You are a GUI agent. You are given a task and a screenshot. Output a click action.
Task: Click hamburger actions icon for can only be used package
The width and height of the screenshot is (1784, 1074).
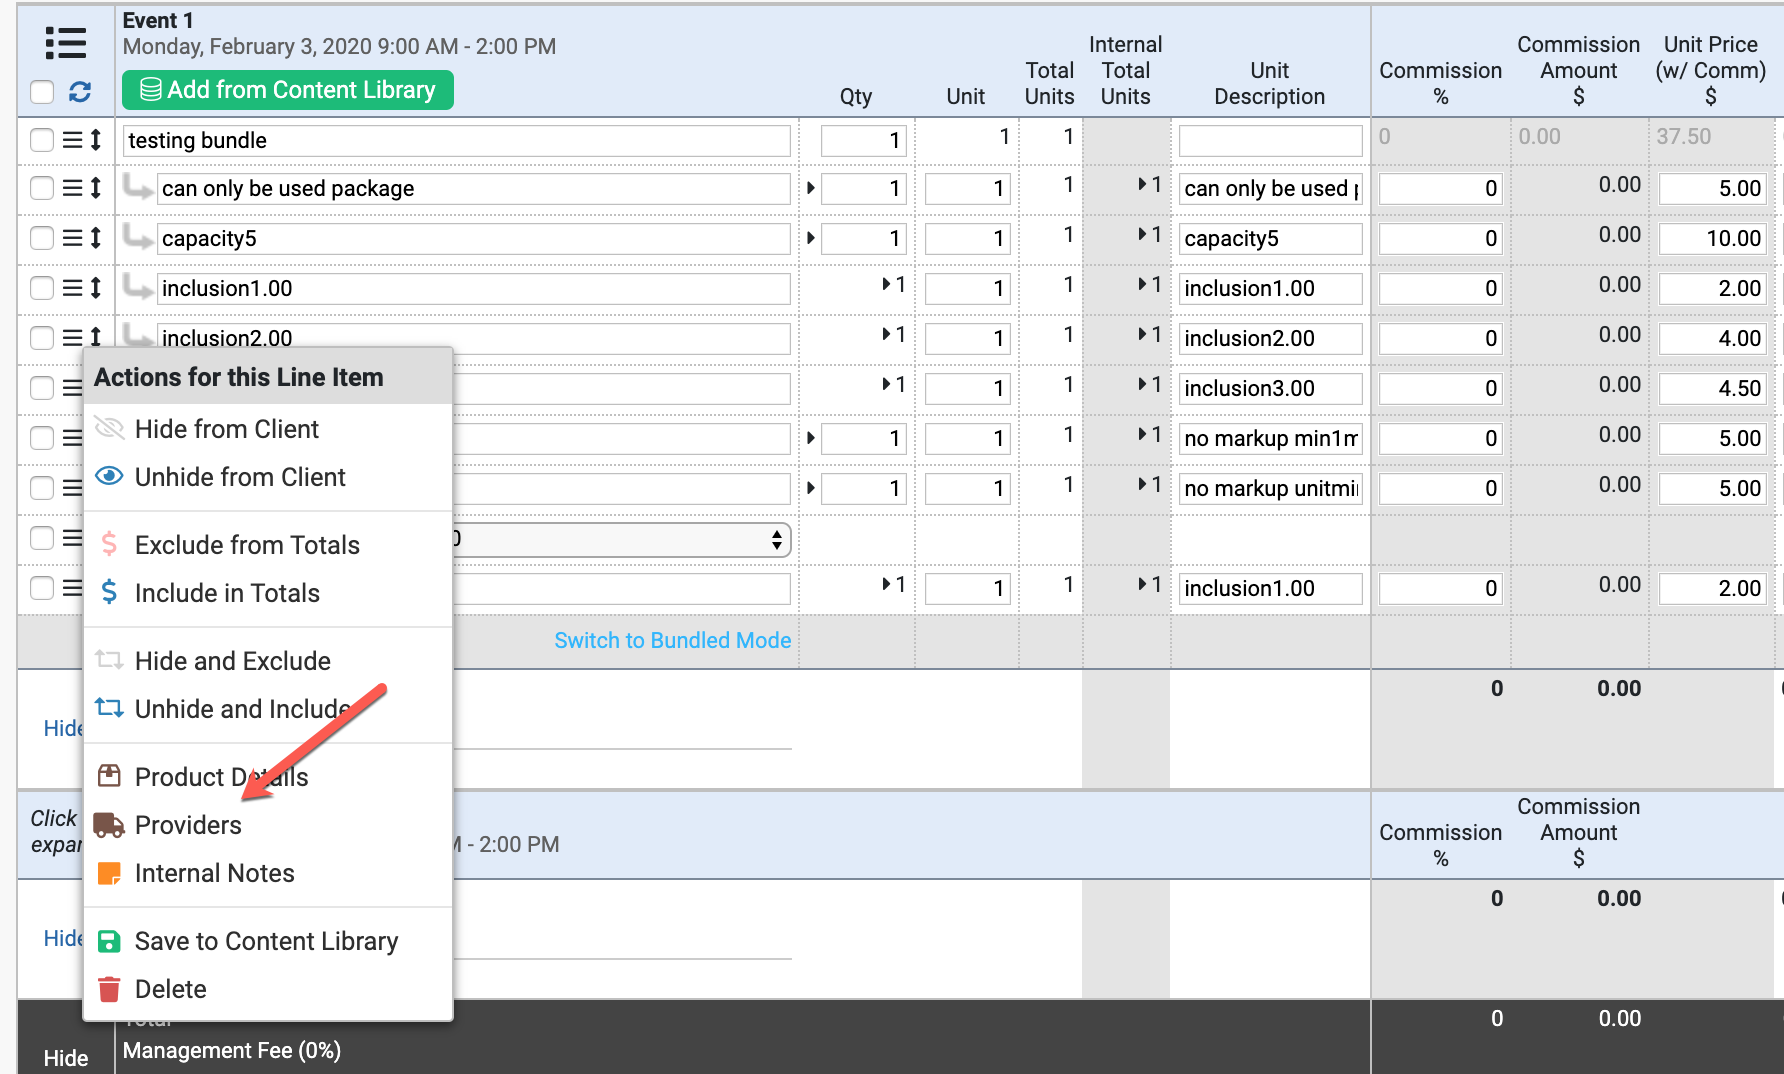point(72,188)
